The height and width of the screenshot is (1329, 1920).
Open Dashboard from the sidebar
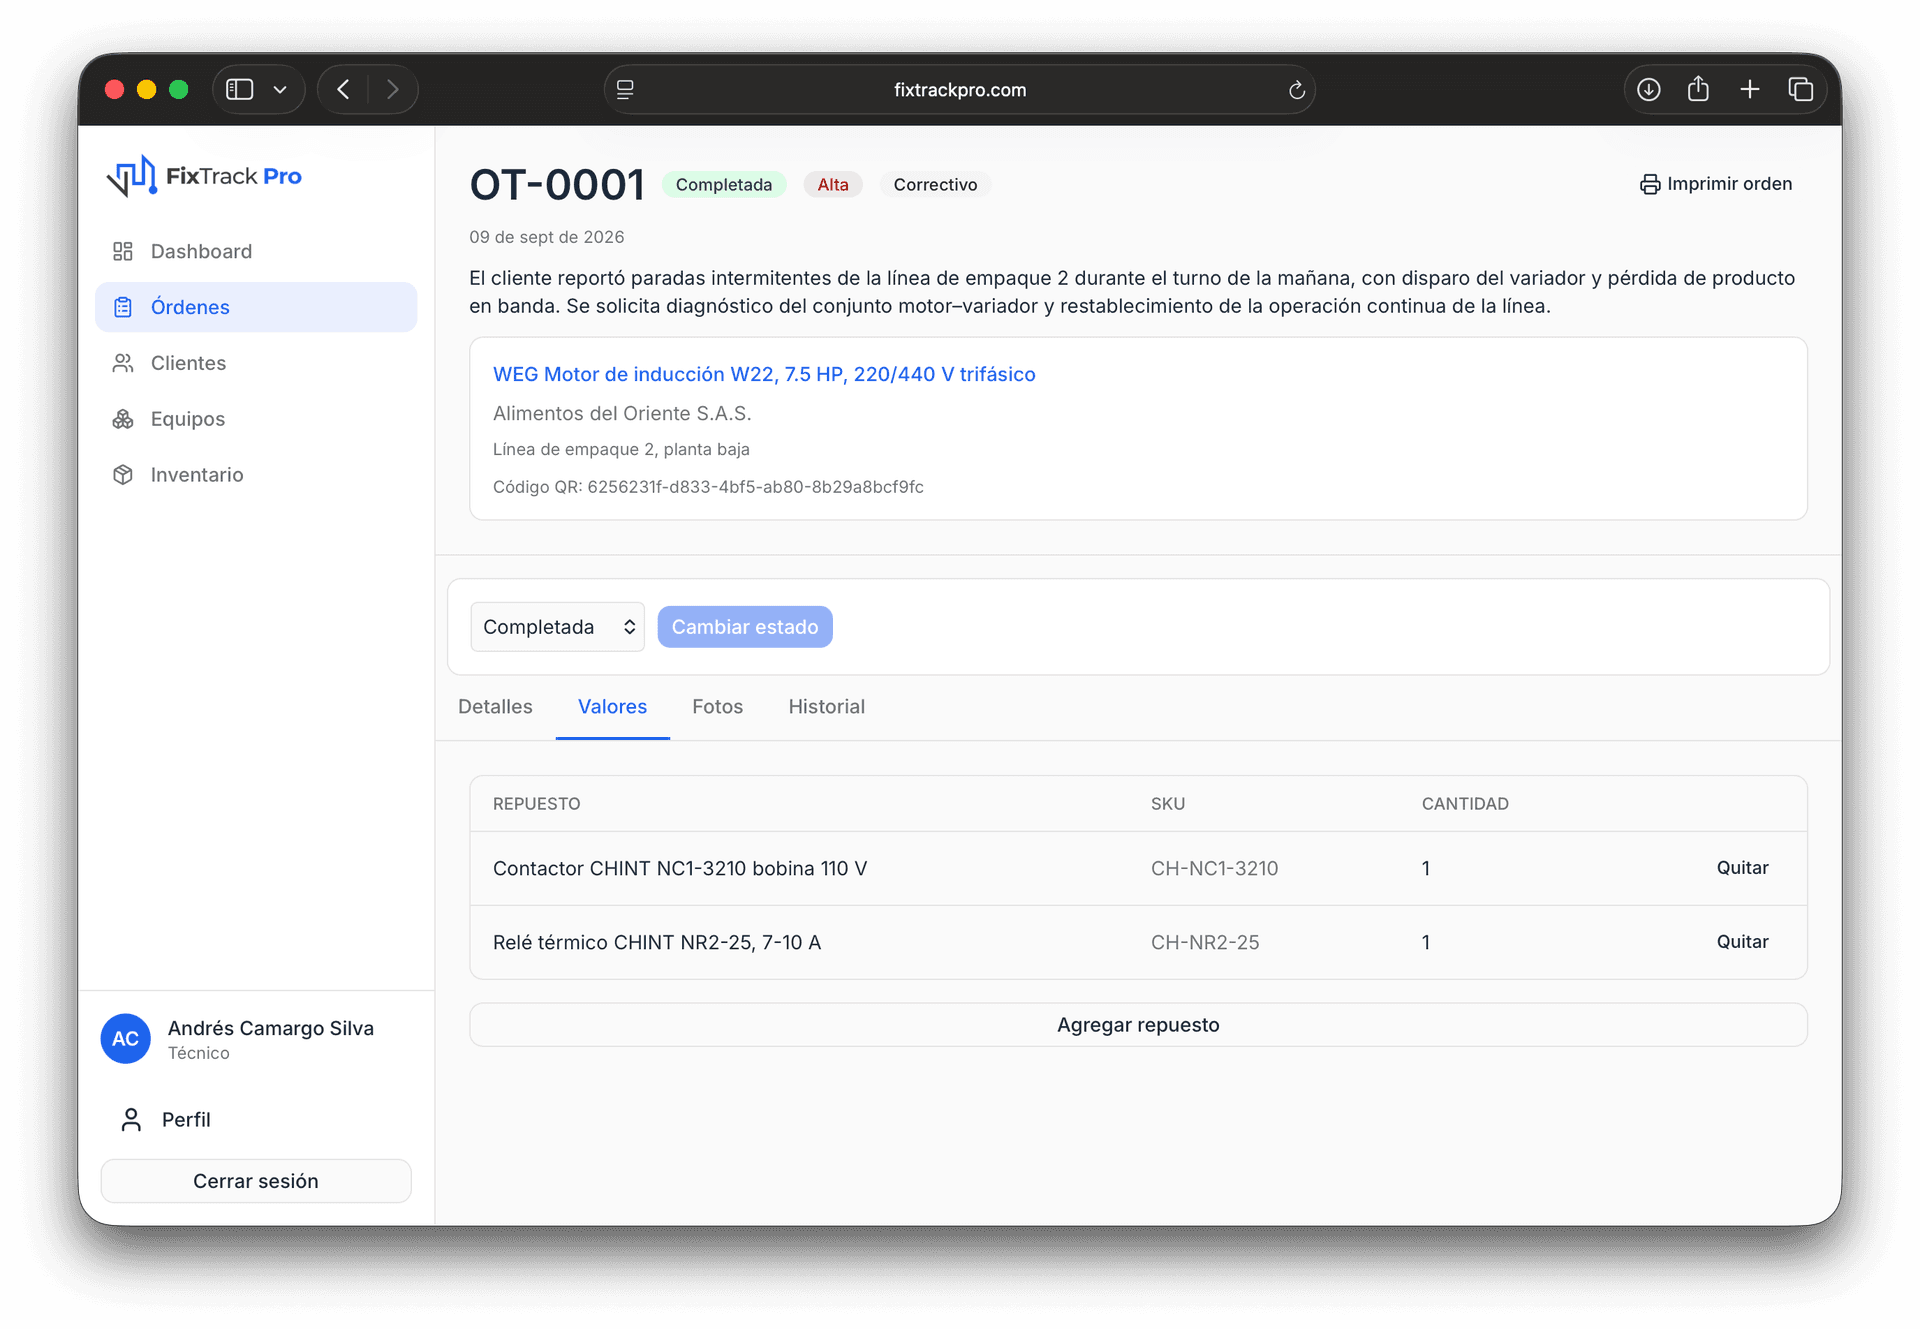pyautogui.click(x=256, y=251)
